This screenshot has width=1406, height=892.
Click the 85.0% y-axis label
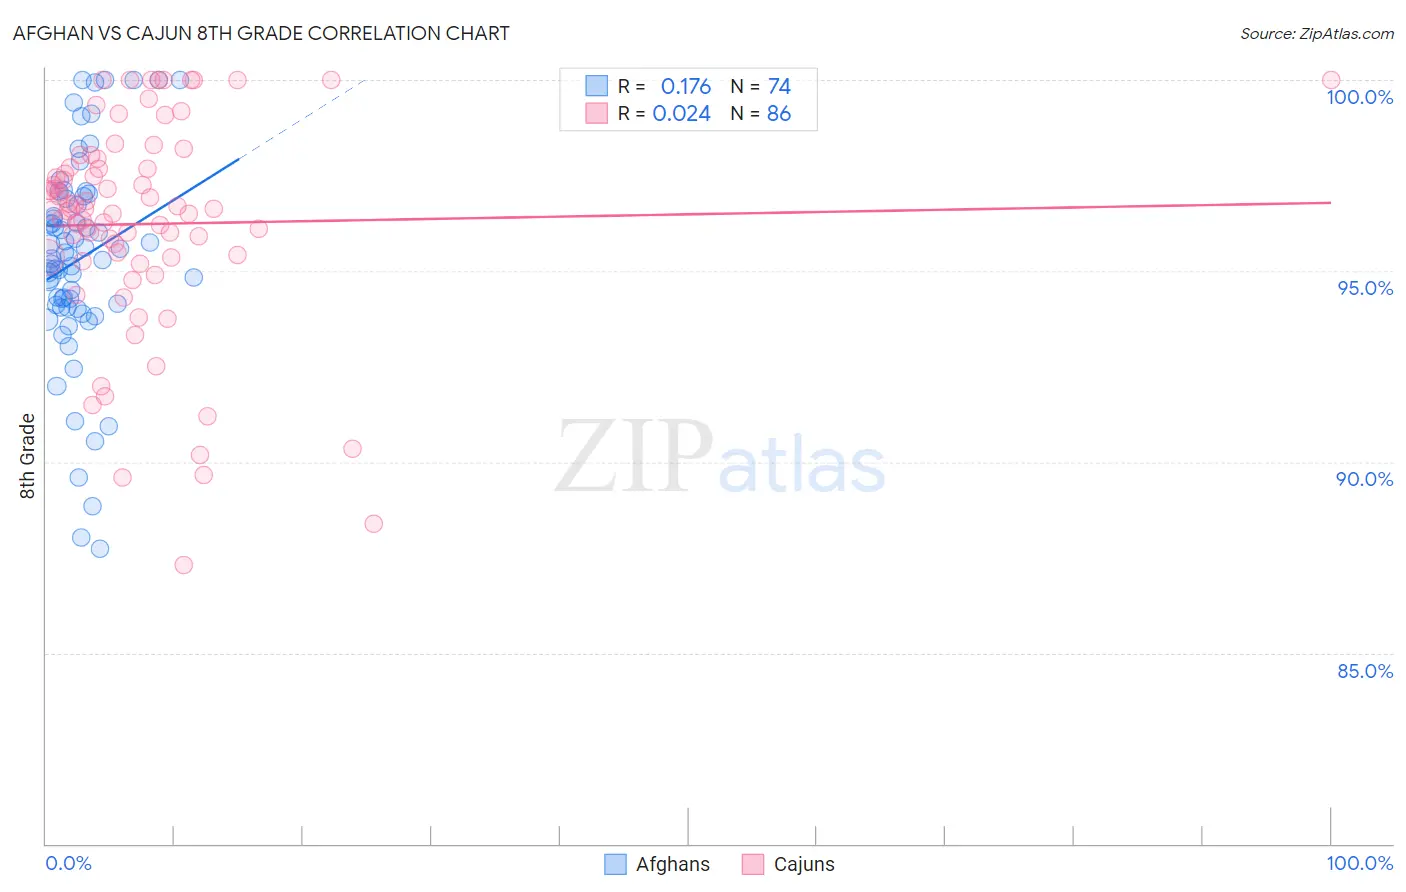pos(1365,671)
